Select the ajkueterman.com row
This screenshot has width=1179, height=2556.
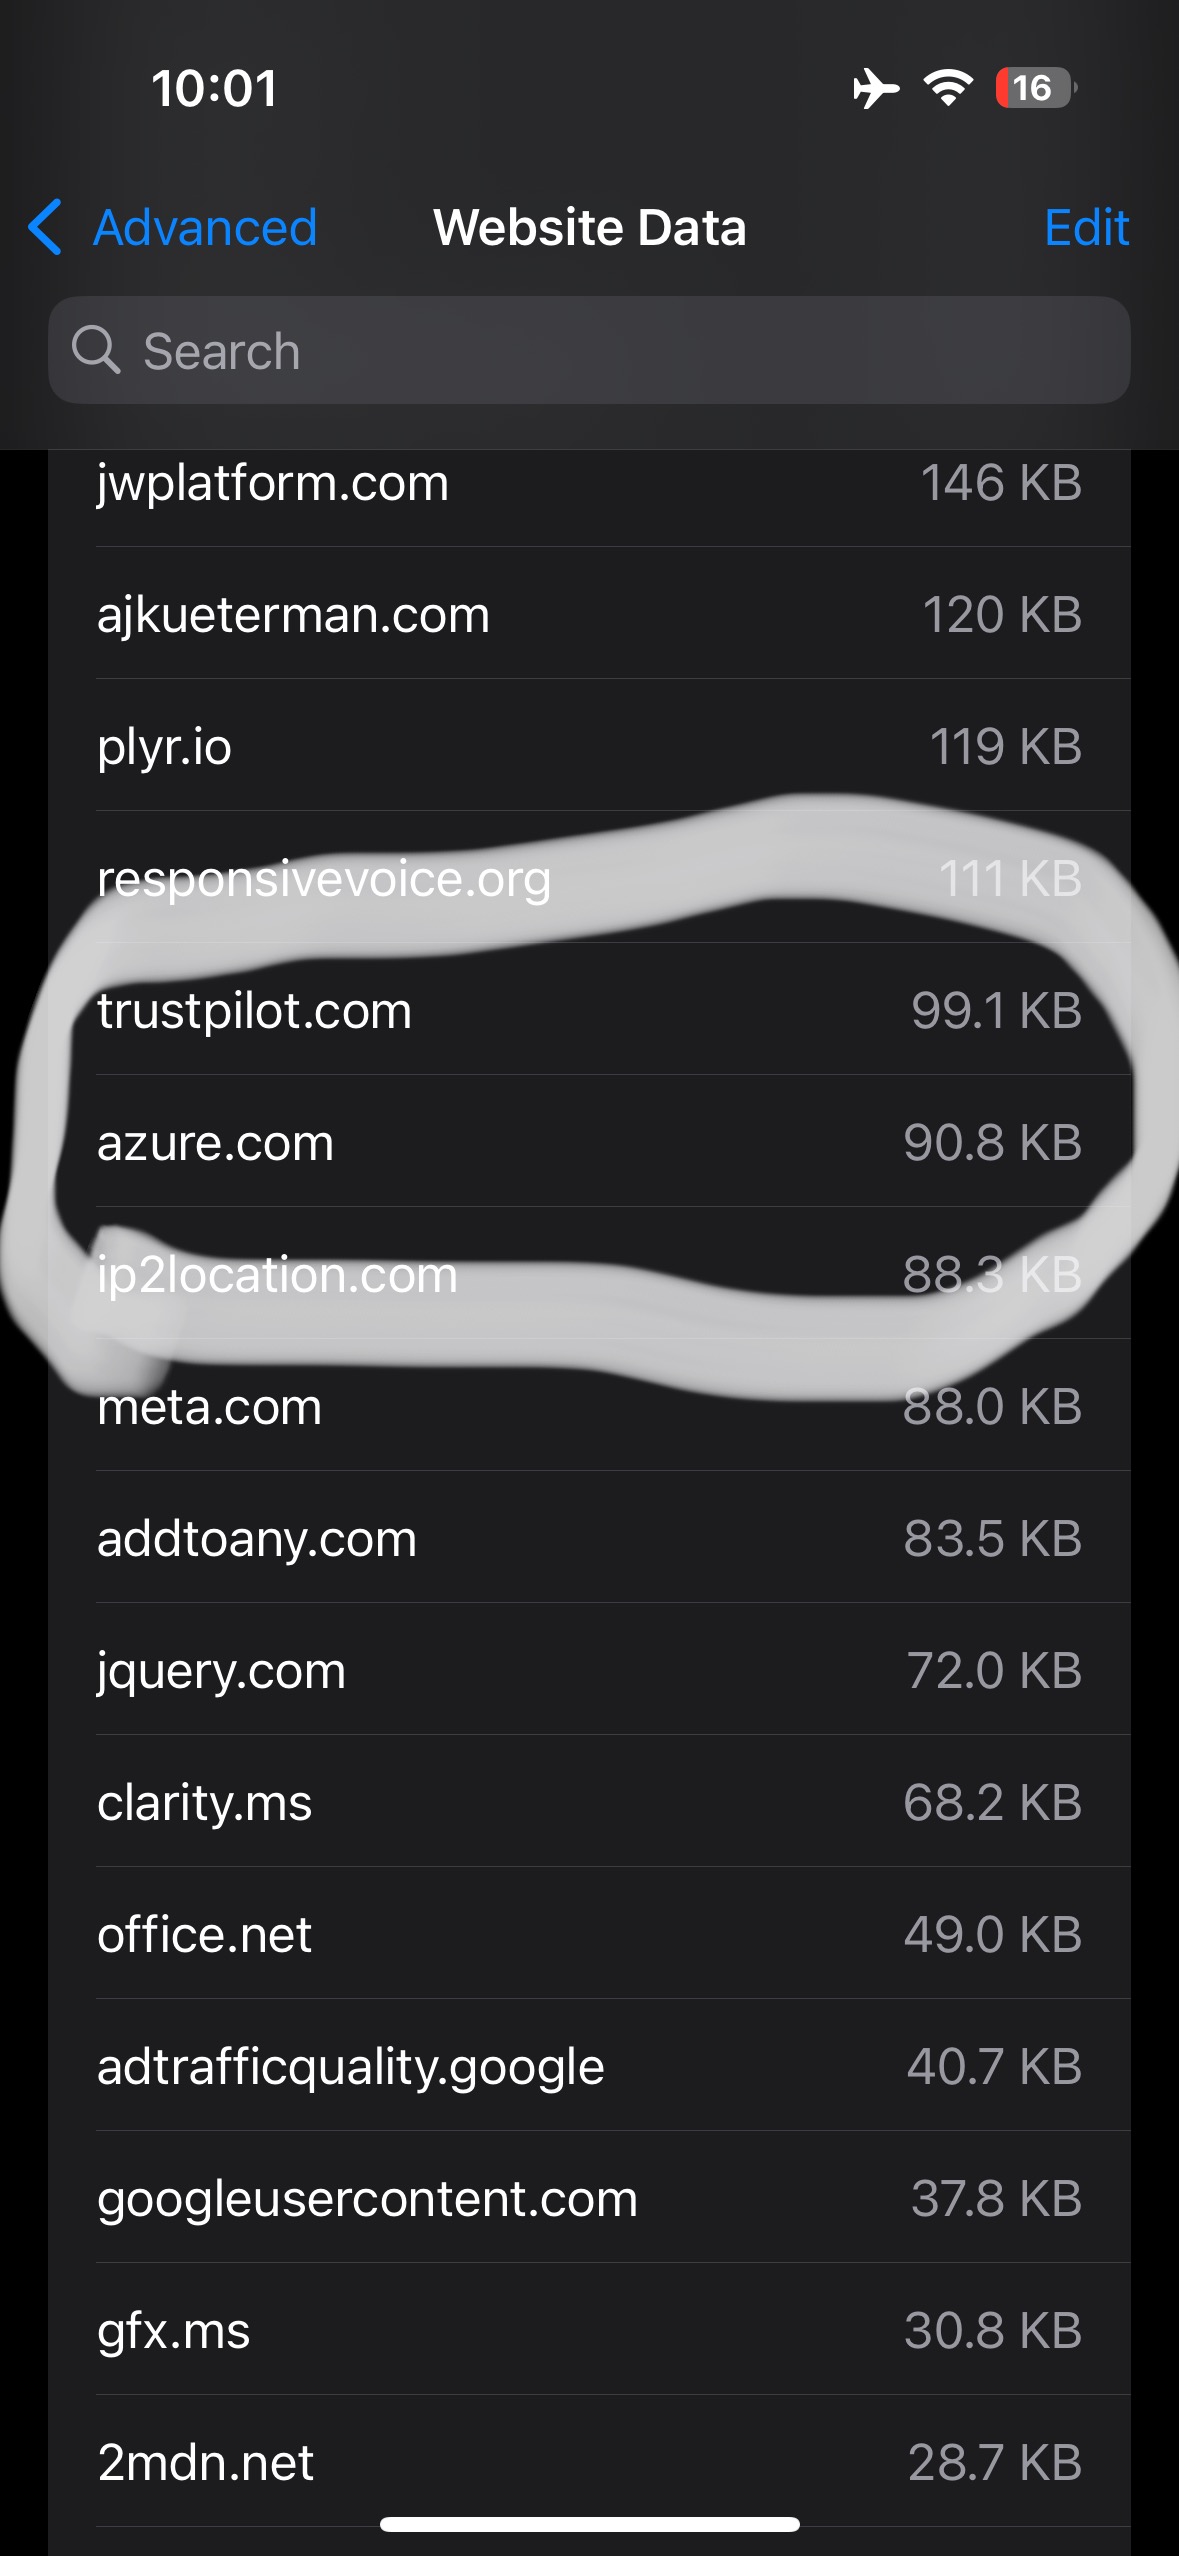(589, 614)
